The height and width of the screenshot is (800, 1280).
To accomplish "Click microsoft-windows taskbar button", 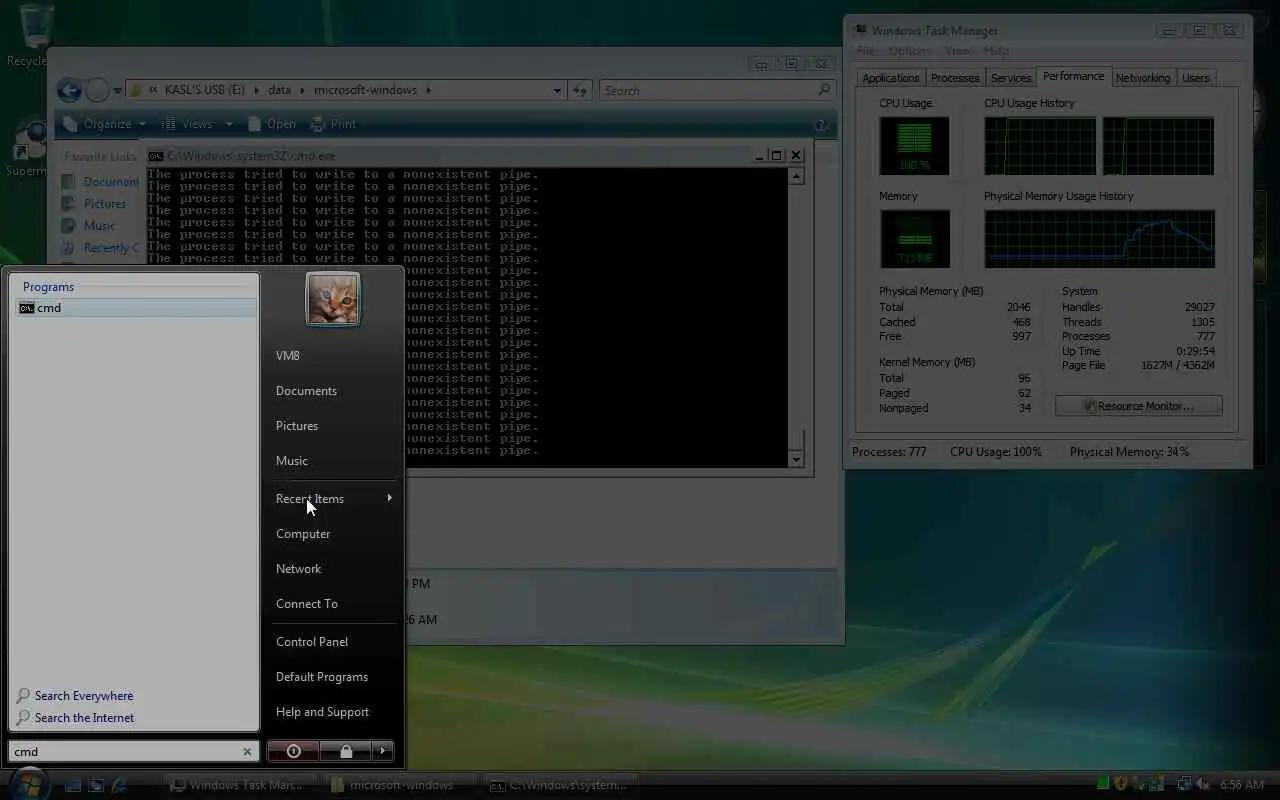I will tap(400, 785).
